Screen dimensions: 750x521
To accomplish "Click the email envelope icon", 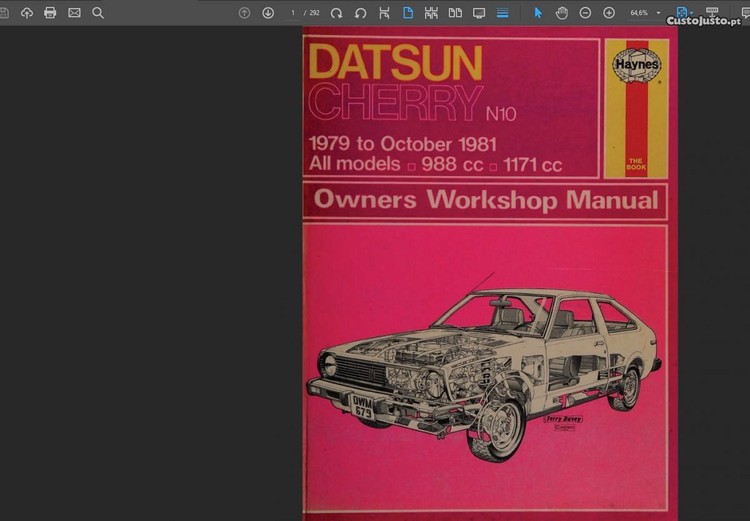I will 74,13.
